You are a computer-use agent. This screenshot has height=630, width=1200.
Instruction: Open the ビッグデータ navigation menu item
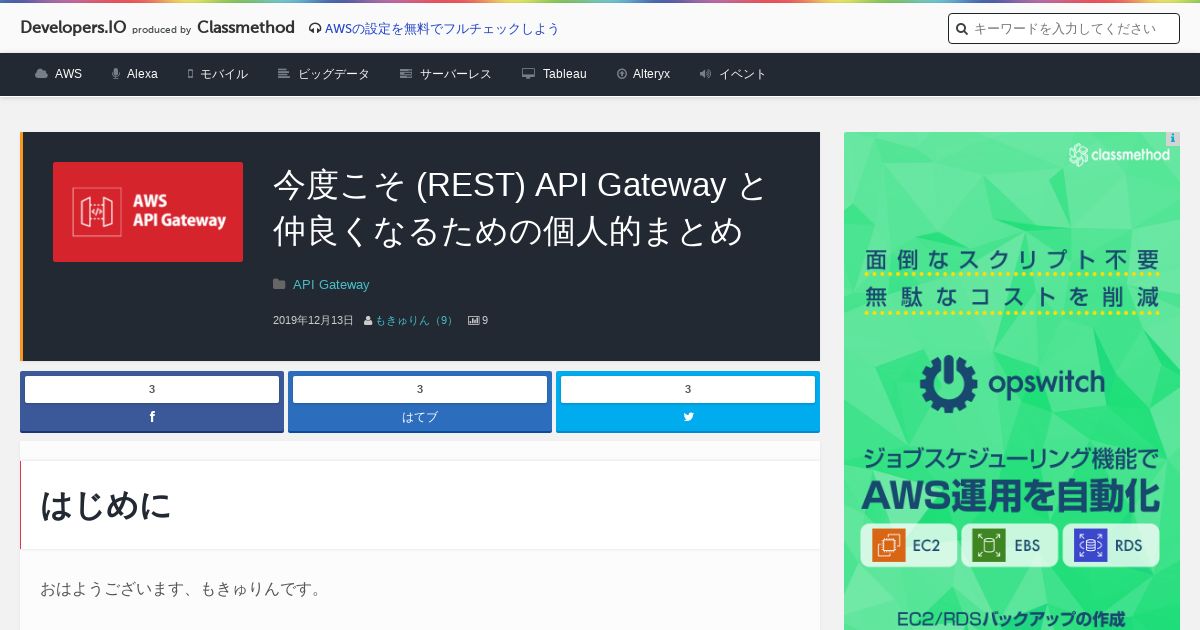(334, 74)
